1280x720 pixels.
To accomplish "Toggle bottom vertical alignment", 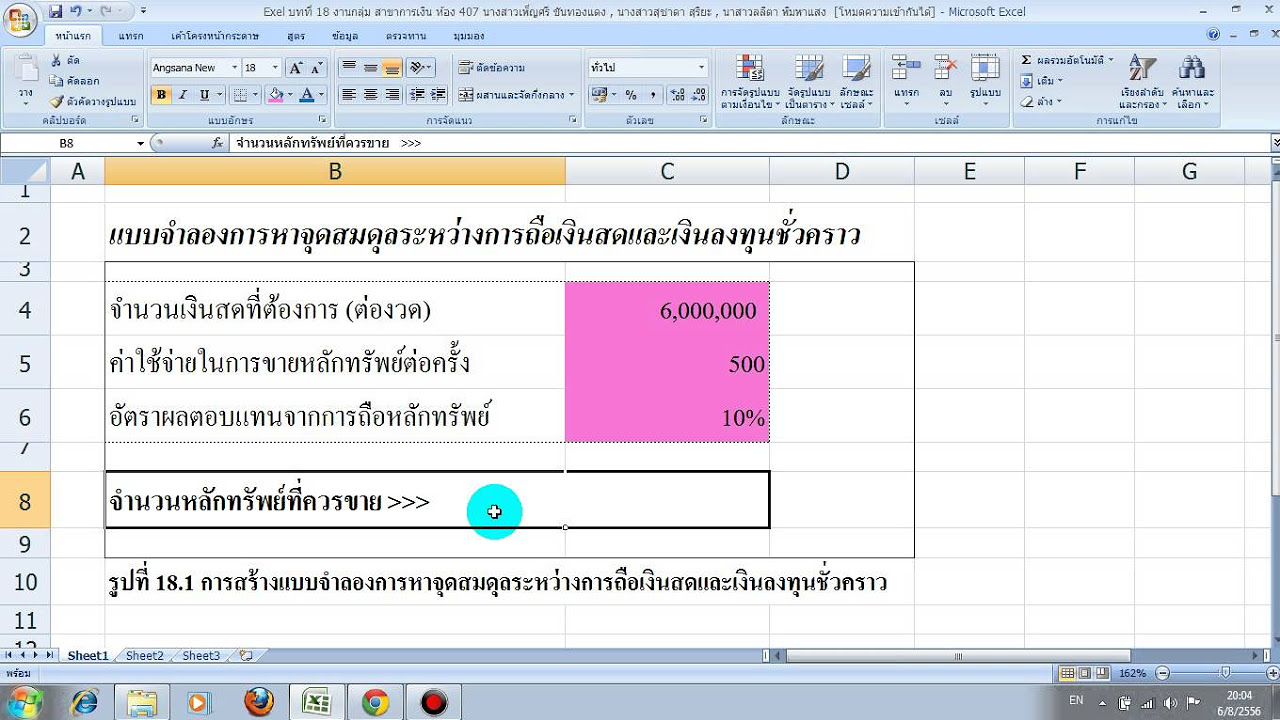I will click(392, 68).
